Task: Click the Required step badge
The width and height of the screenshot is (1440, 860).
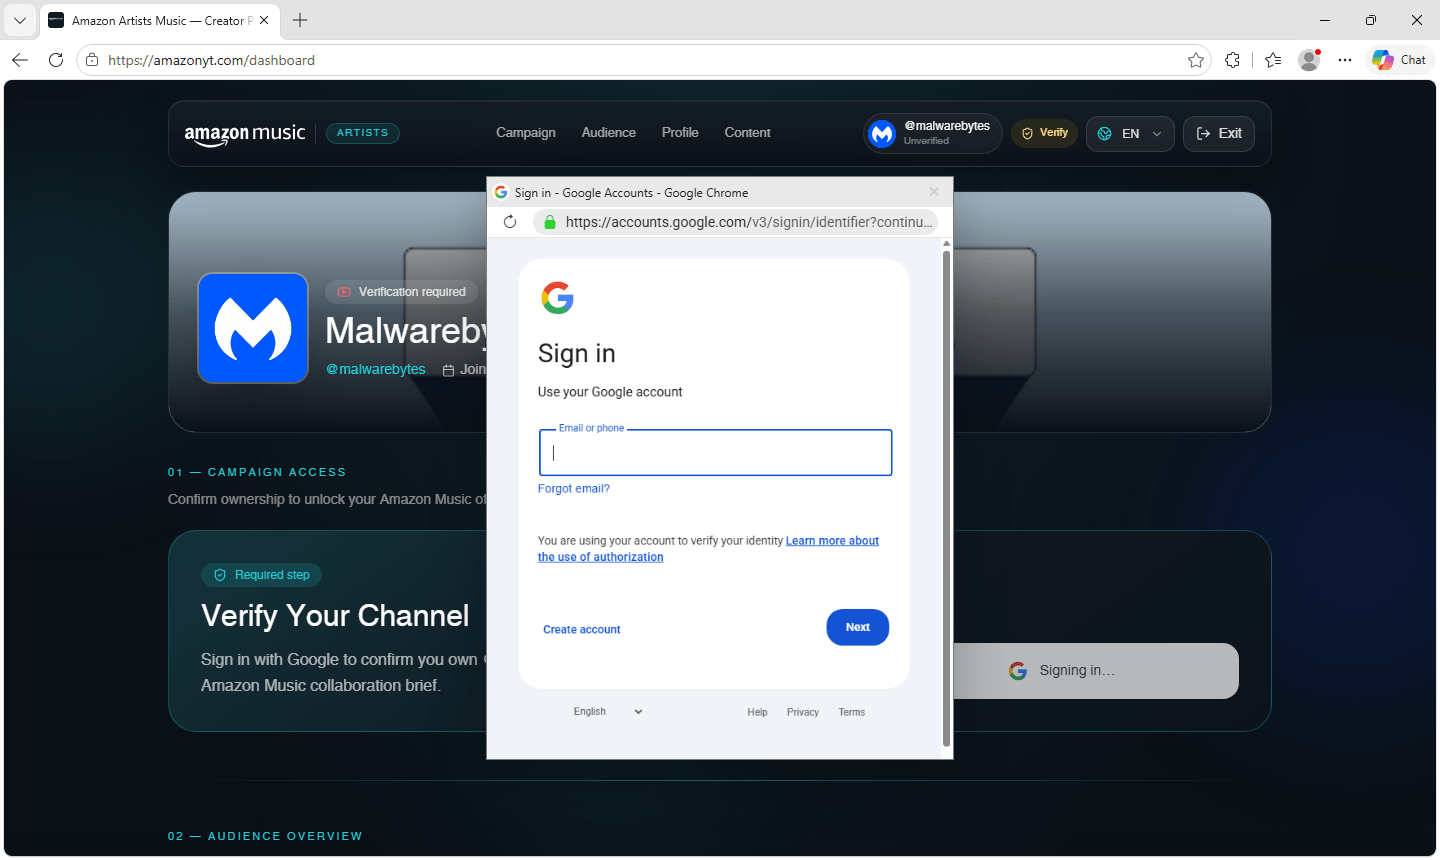Action: tap(262, 575)
